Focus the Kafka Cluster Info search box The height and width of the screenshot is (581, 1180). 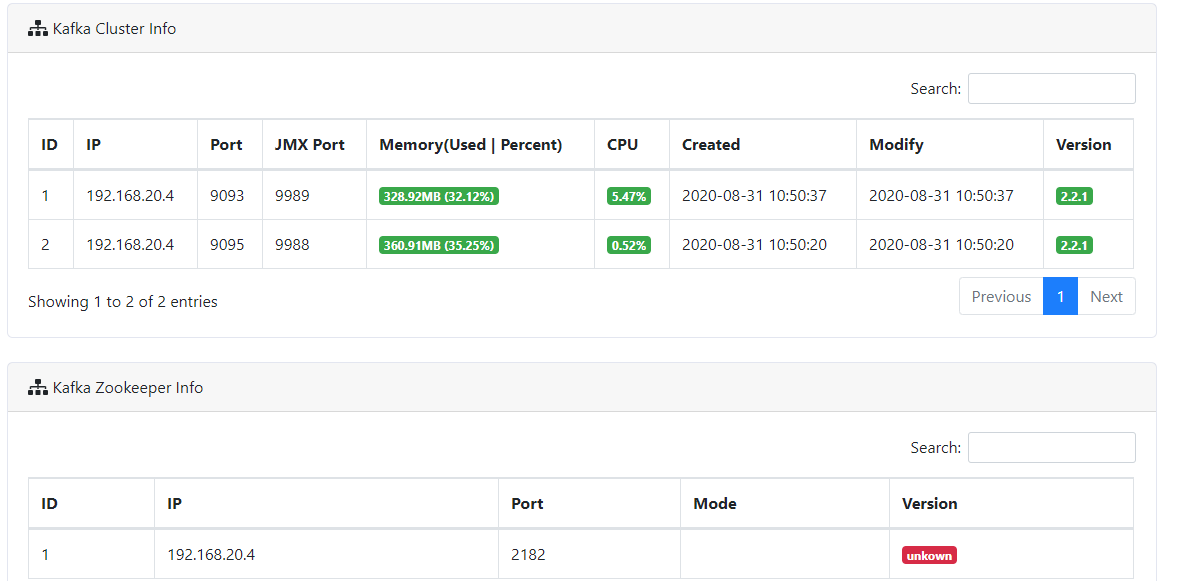click(x=1051, y=89)
